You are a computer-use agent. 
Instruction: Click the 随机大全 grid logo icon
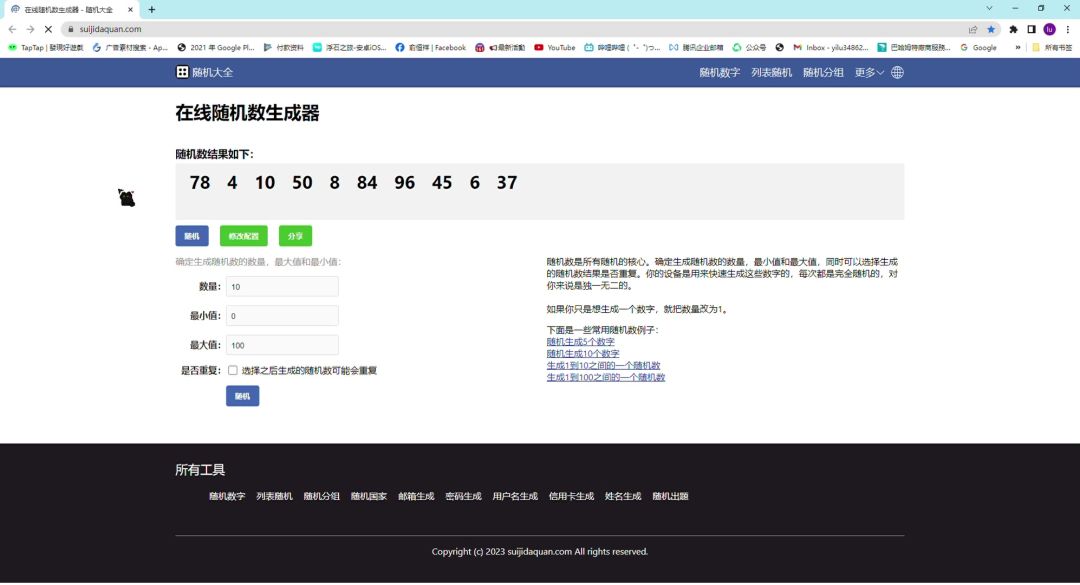pyautogui.click(x=182, y=72)
